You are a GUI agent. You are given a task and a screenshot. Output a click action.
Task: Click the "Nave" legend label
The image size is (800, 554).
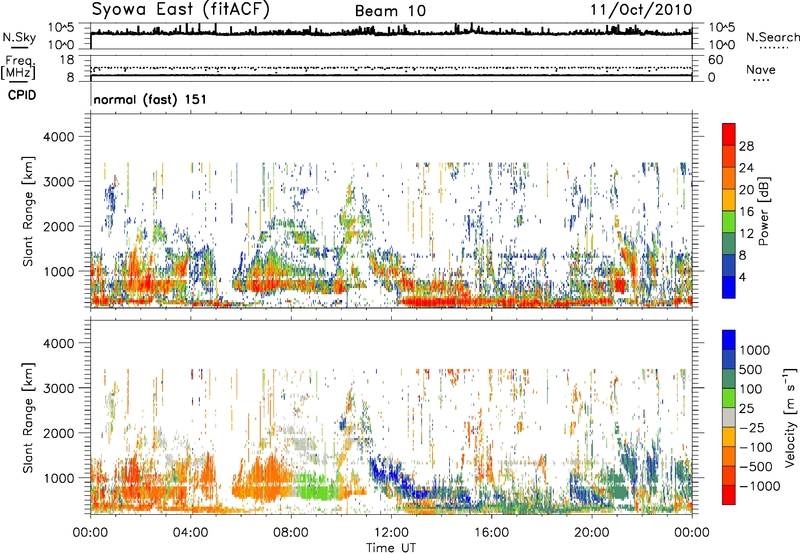click(761, 69)
